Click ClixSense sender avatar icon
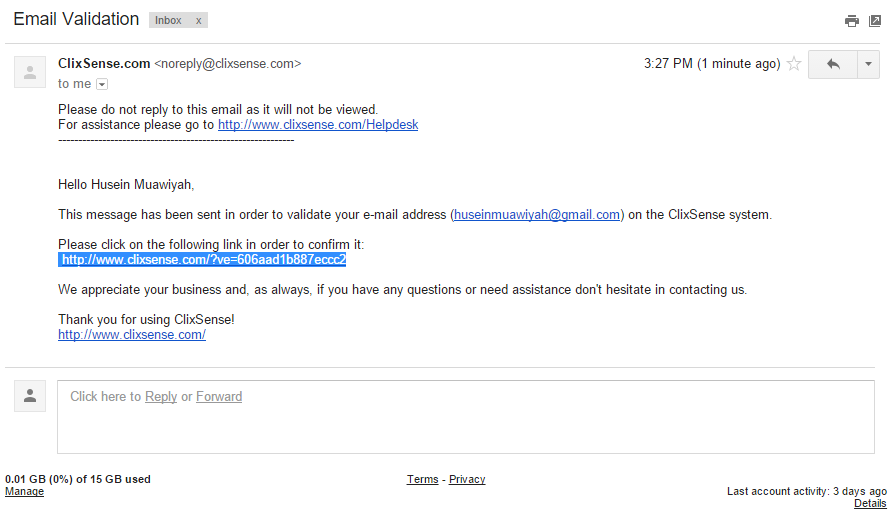893x523 pixels. 30,72
